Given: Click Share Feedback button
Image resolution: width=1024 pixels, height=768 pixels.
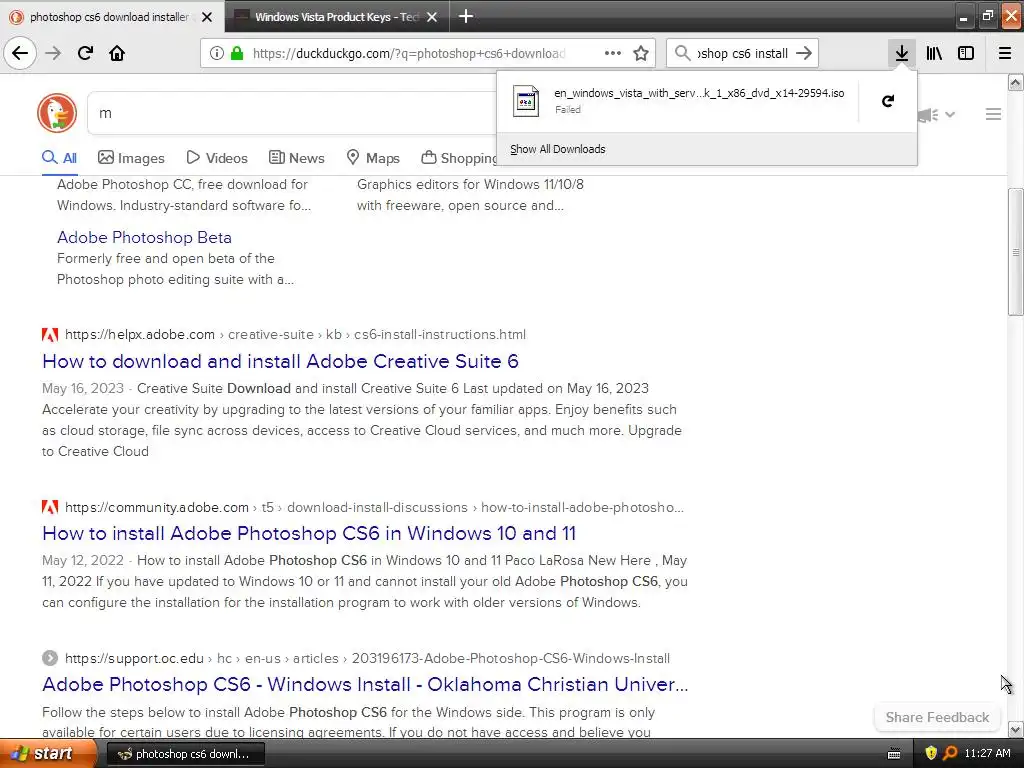Looking at the screenshot, I should click(x=937, y=717).
